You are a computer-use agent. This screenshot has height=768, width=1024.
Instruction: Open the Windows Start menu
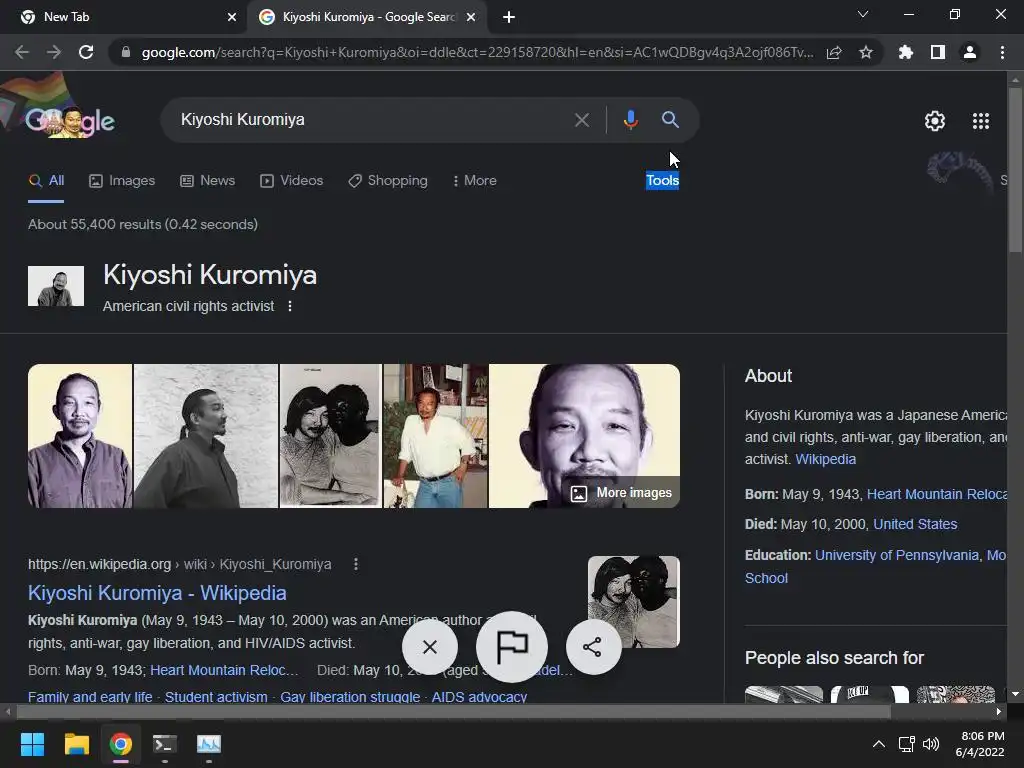click(x=32, y=744)
